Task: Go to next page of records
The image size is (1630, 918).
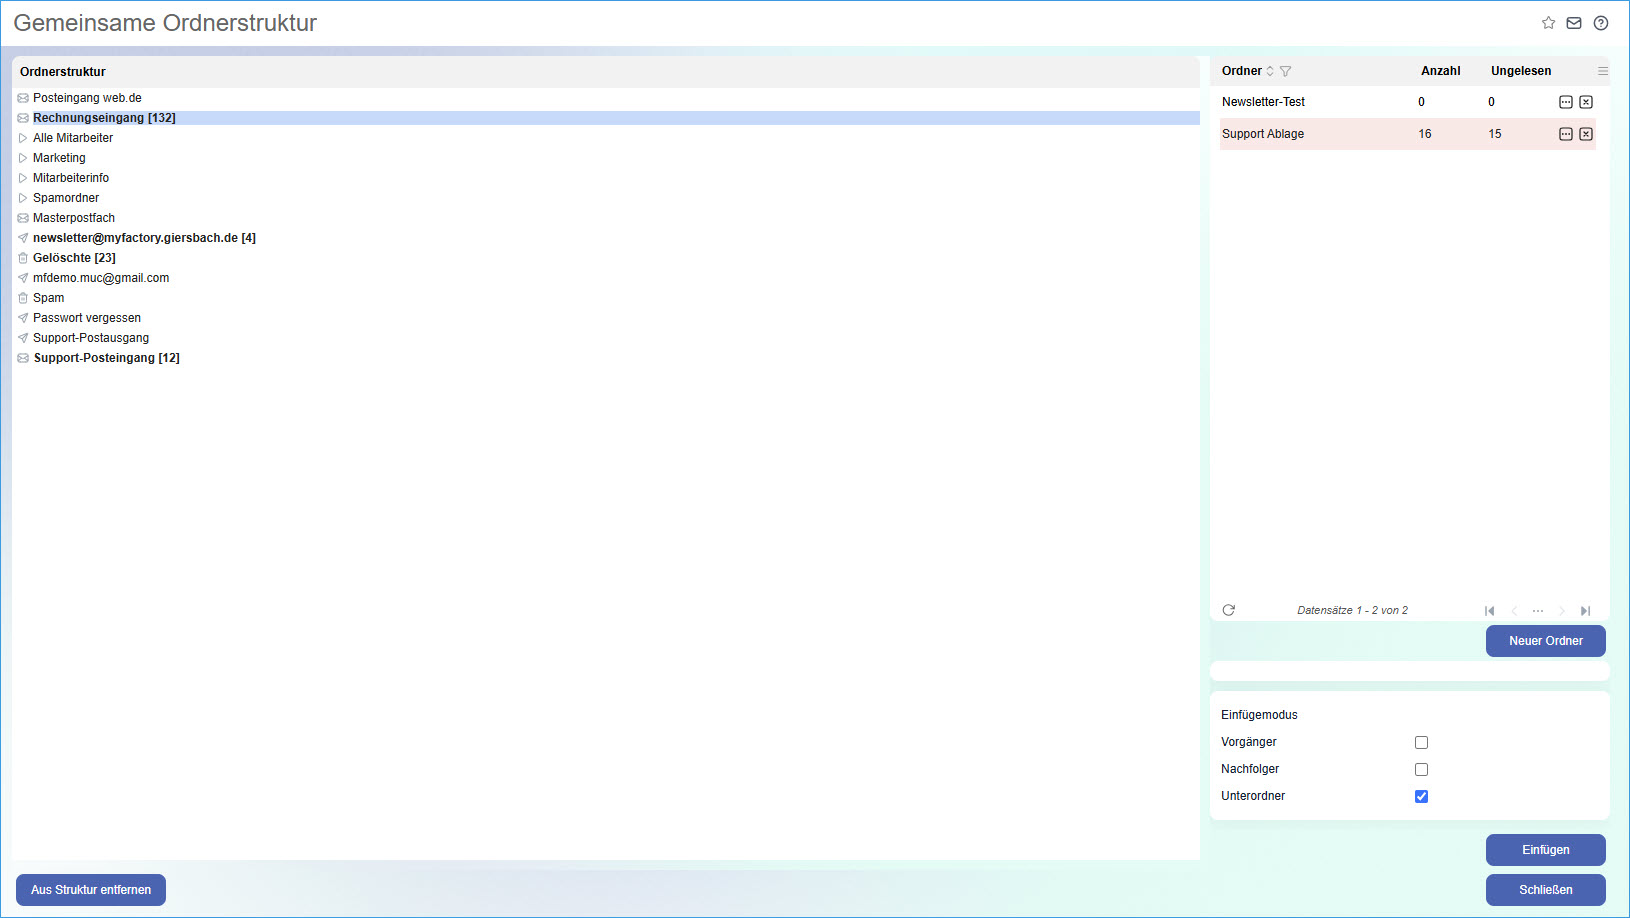Action: [1562, 611]
